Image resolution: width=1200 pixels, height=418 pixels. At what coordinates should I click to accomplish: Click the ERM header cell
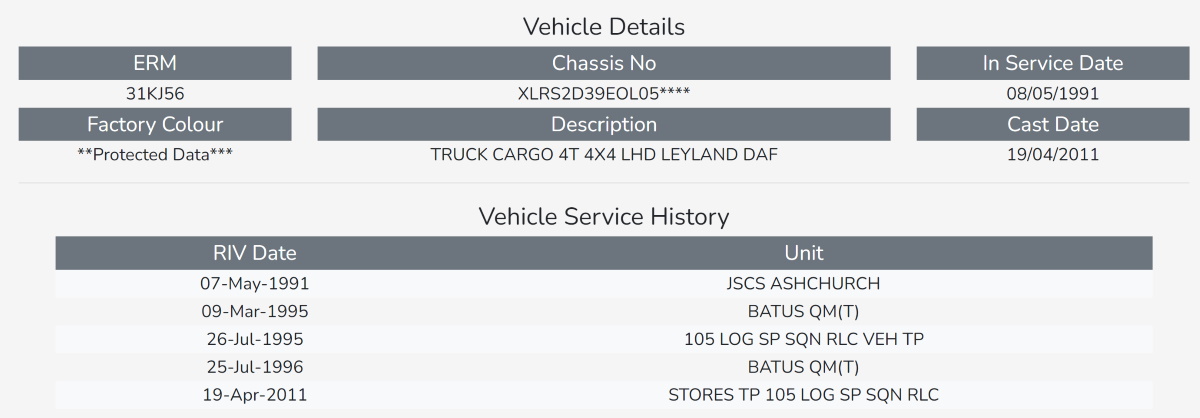click(155, 63)
